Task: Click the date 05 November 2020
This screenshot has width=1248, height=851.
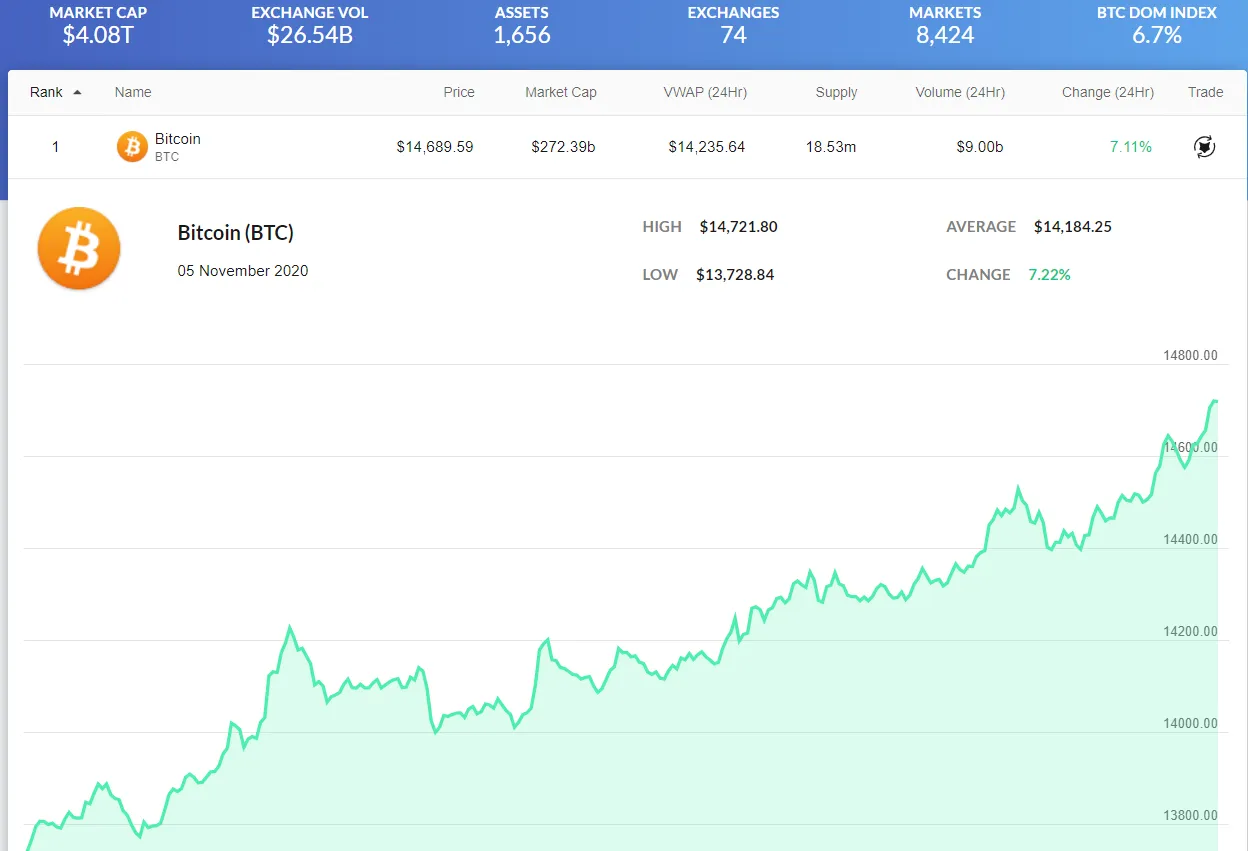Action: pos(243,271)
